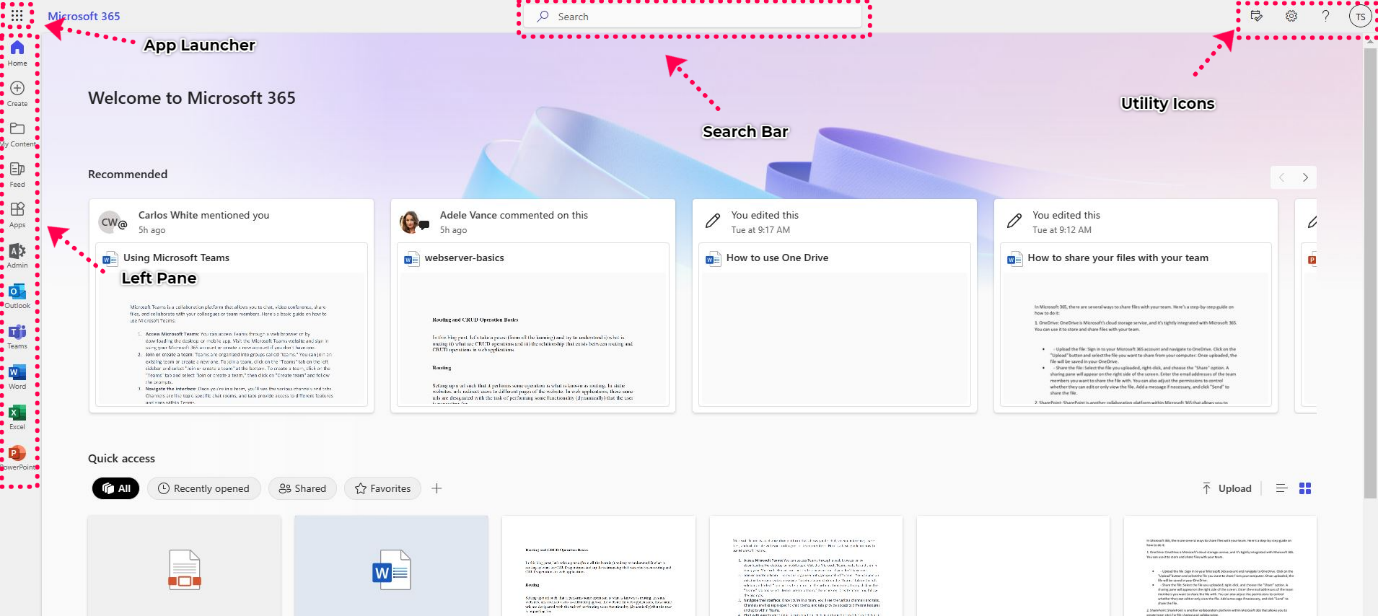The image size is (1378, 616).
Task: Select the Shared filter
Action: pyautogui.click(x=302, y=488)
